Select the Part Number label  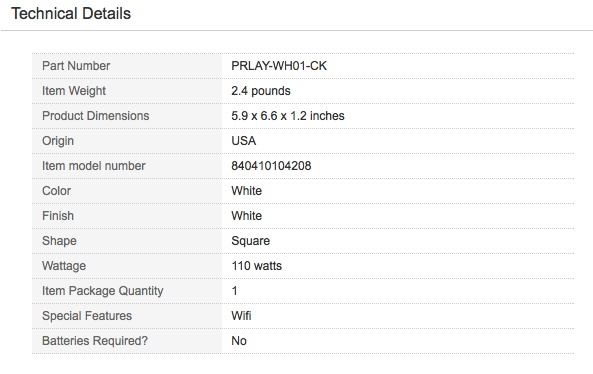(x=76, y=66)
